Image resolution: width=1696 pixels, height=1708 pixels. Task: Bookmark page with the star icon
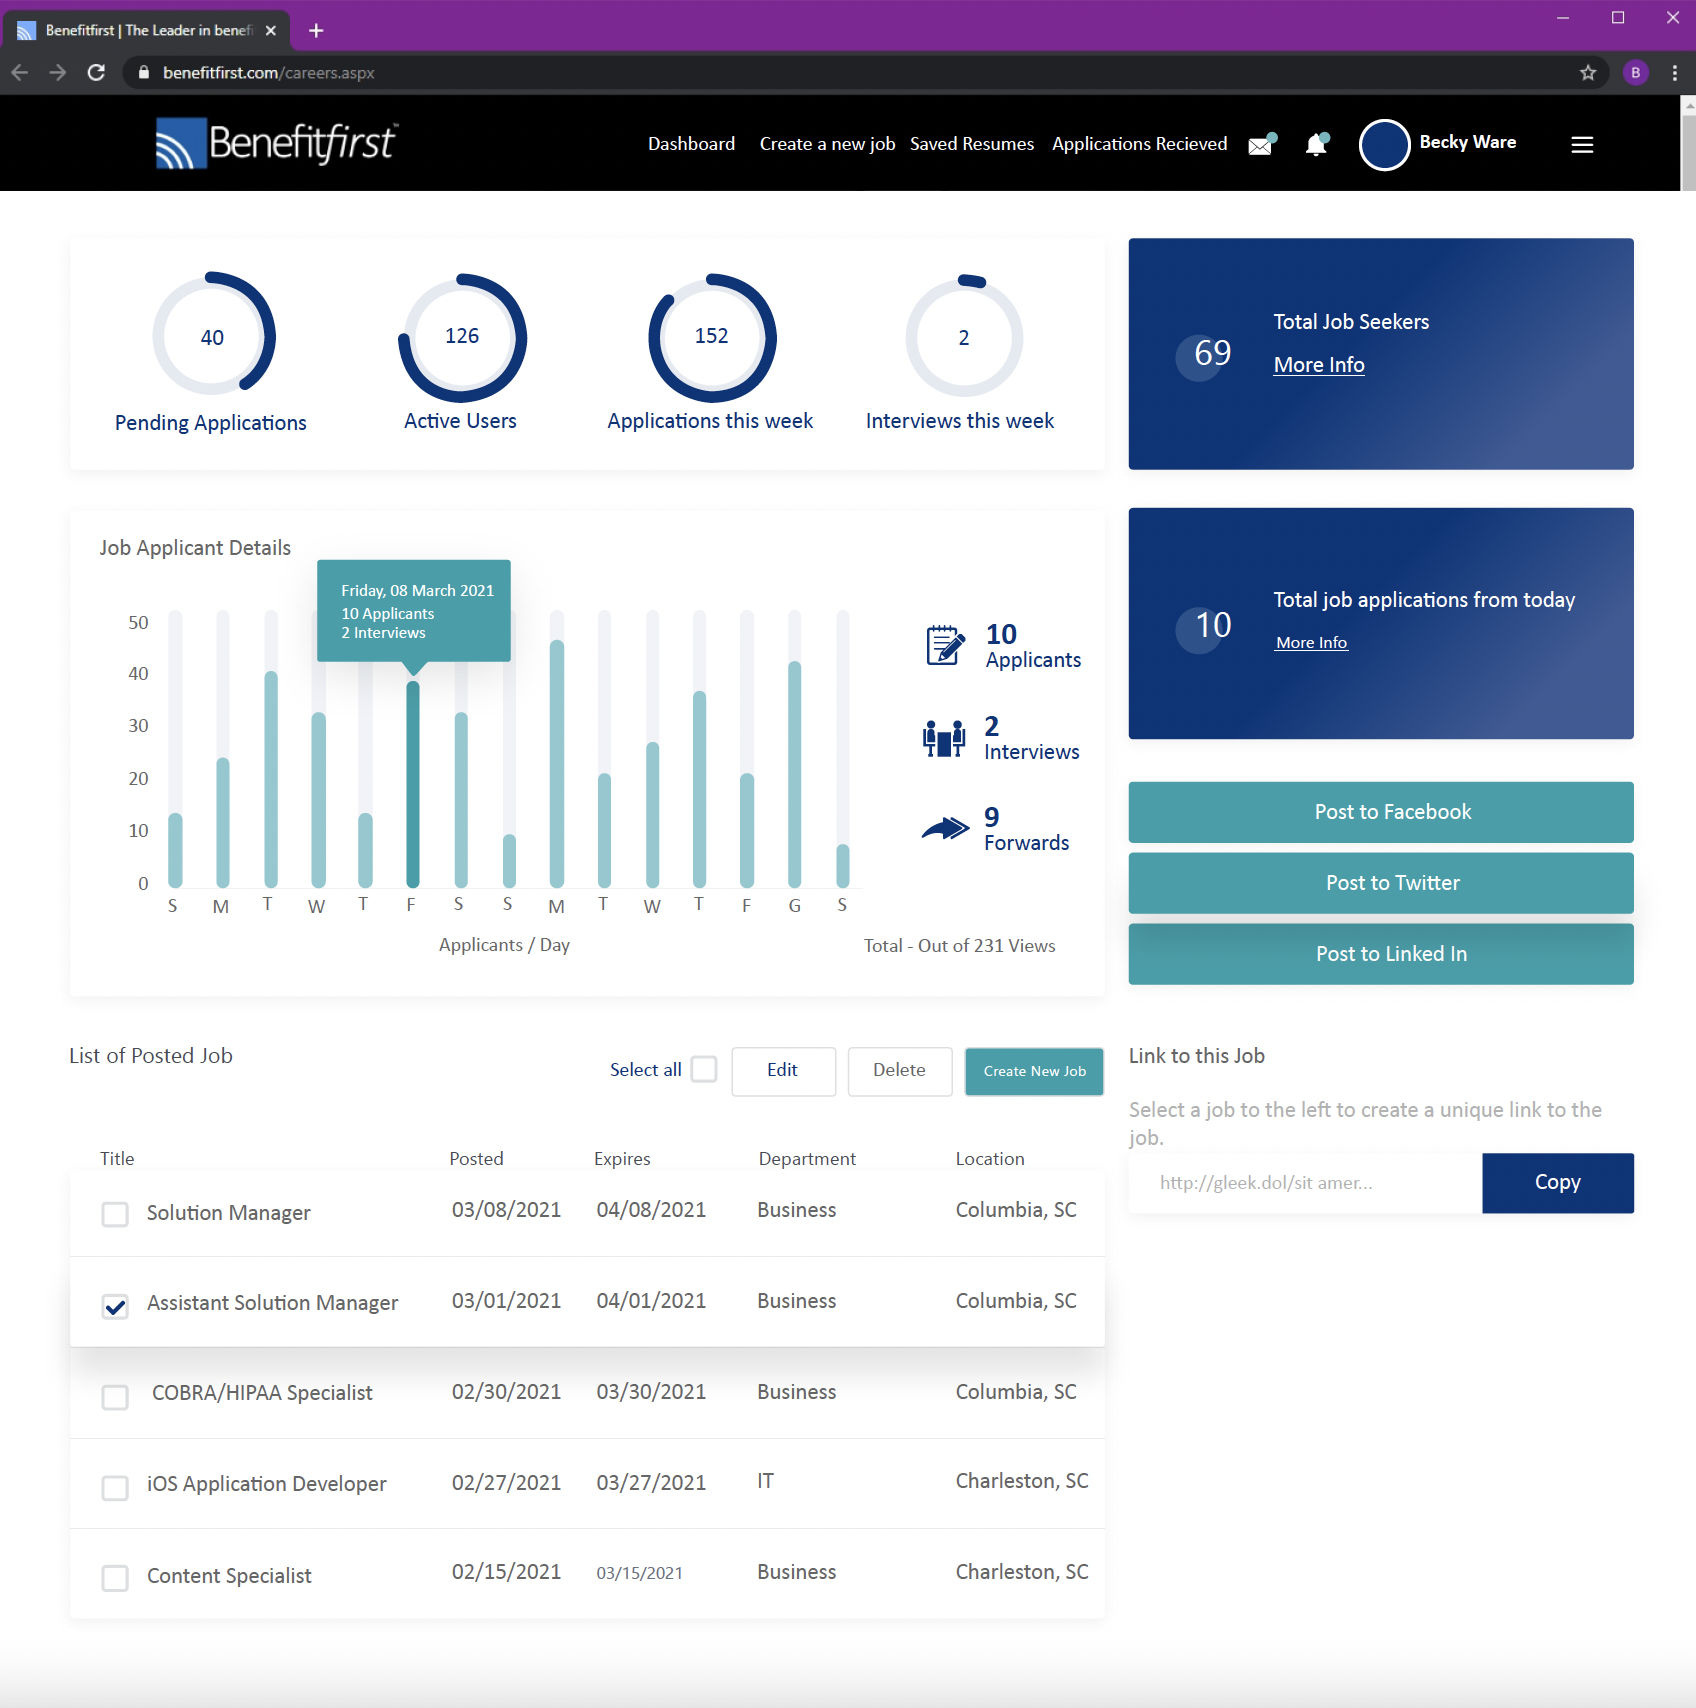(x=1587, y=73)
